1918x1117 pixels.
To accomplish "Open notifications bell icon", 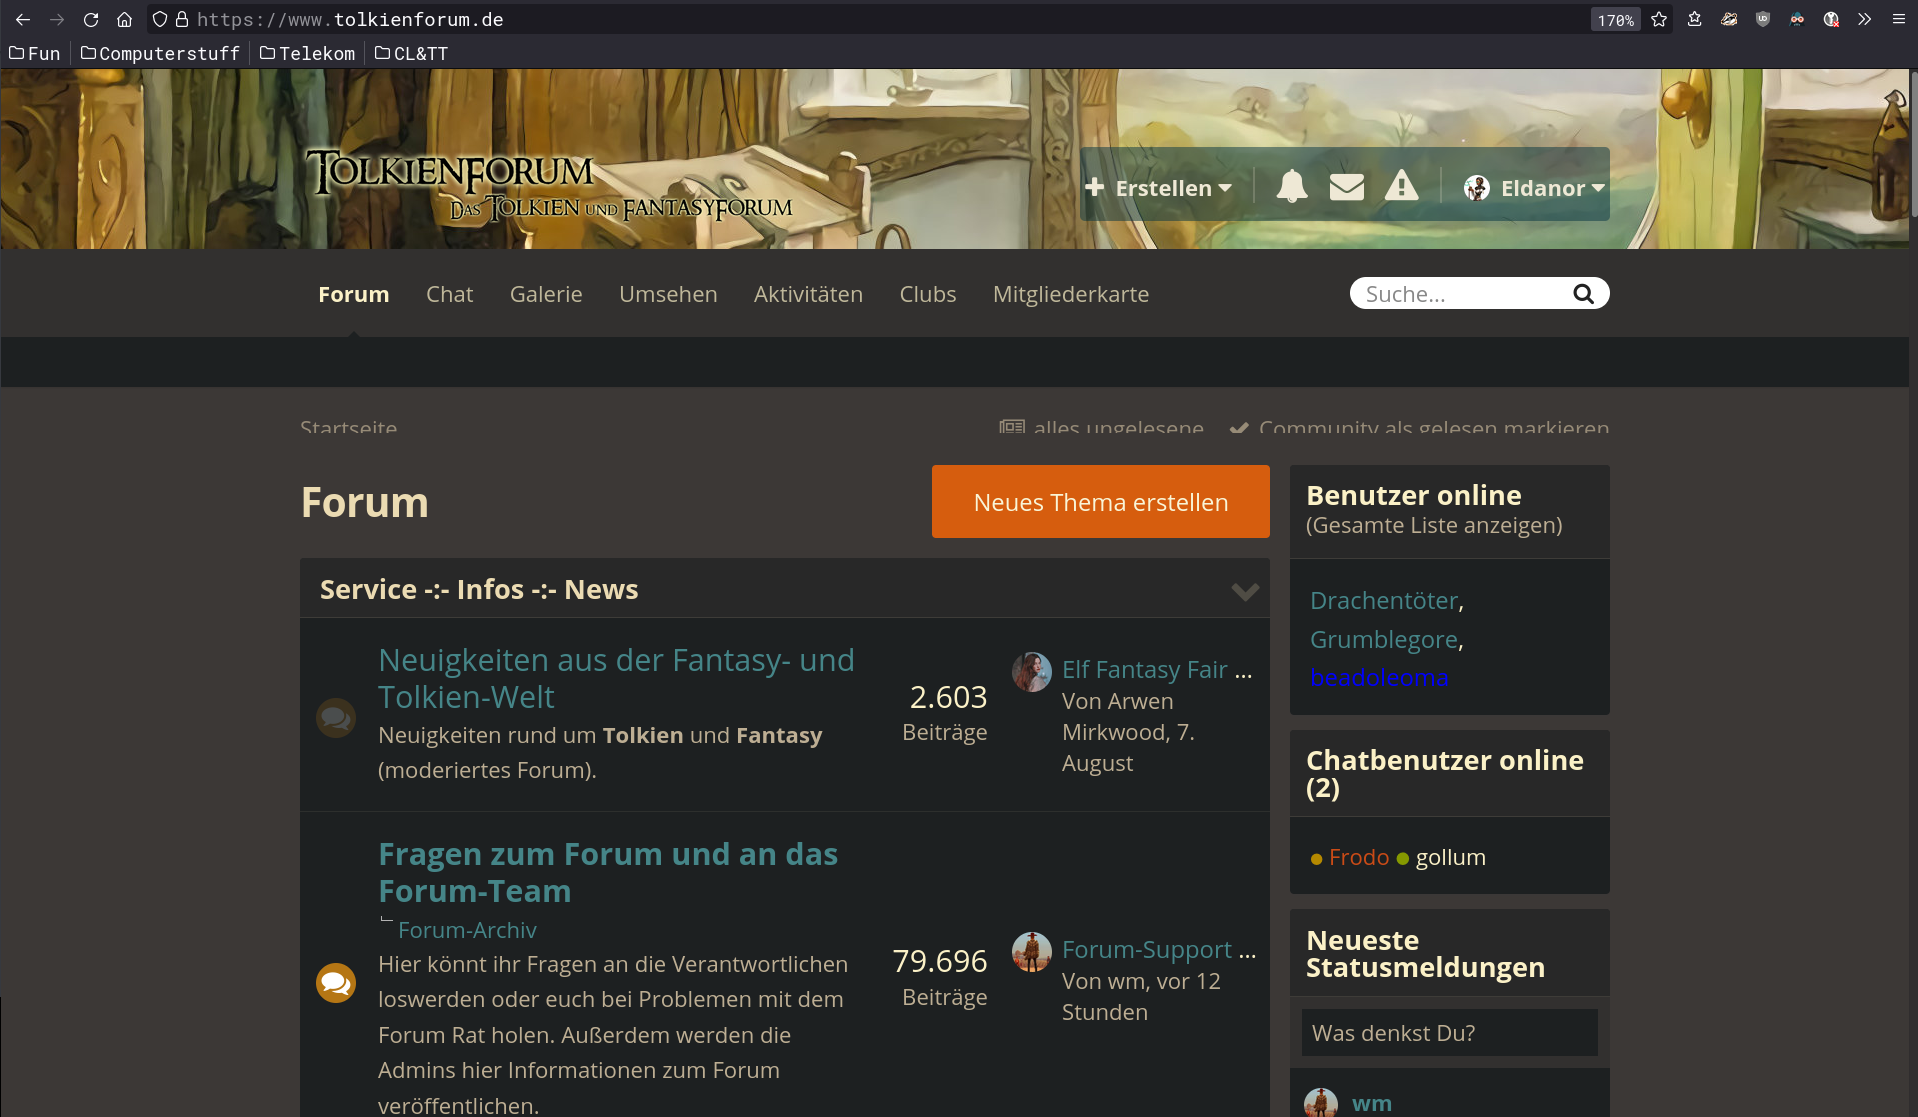I will point(1292,186).
